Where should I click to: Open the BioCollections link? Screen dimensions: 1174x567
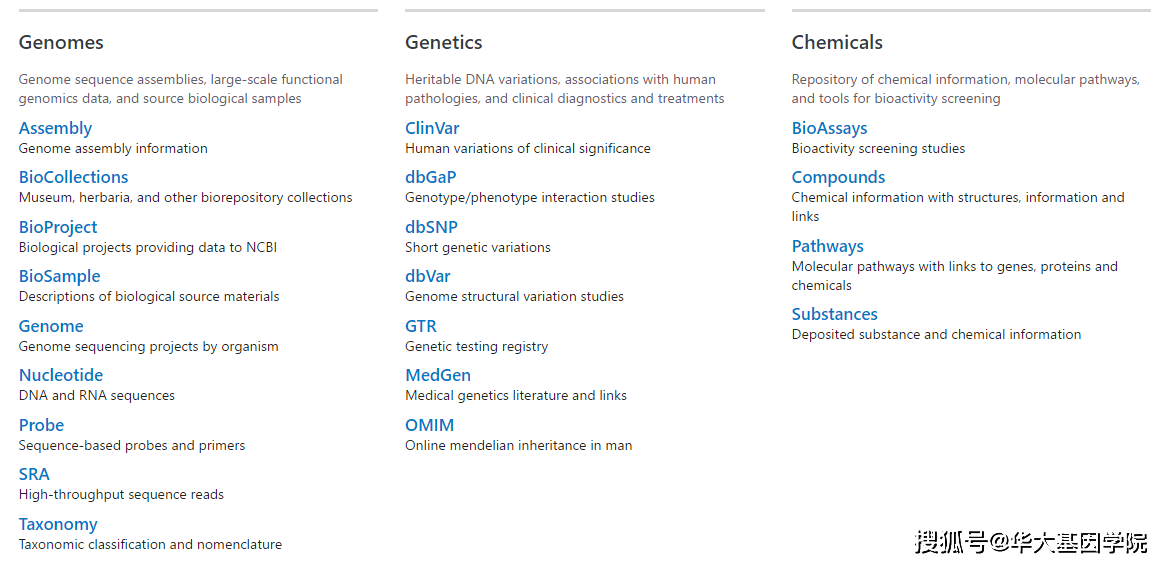tap(73, 178)
